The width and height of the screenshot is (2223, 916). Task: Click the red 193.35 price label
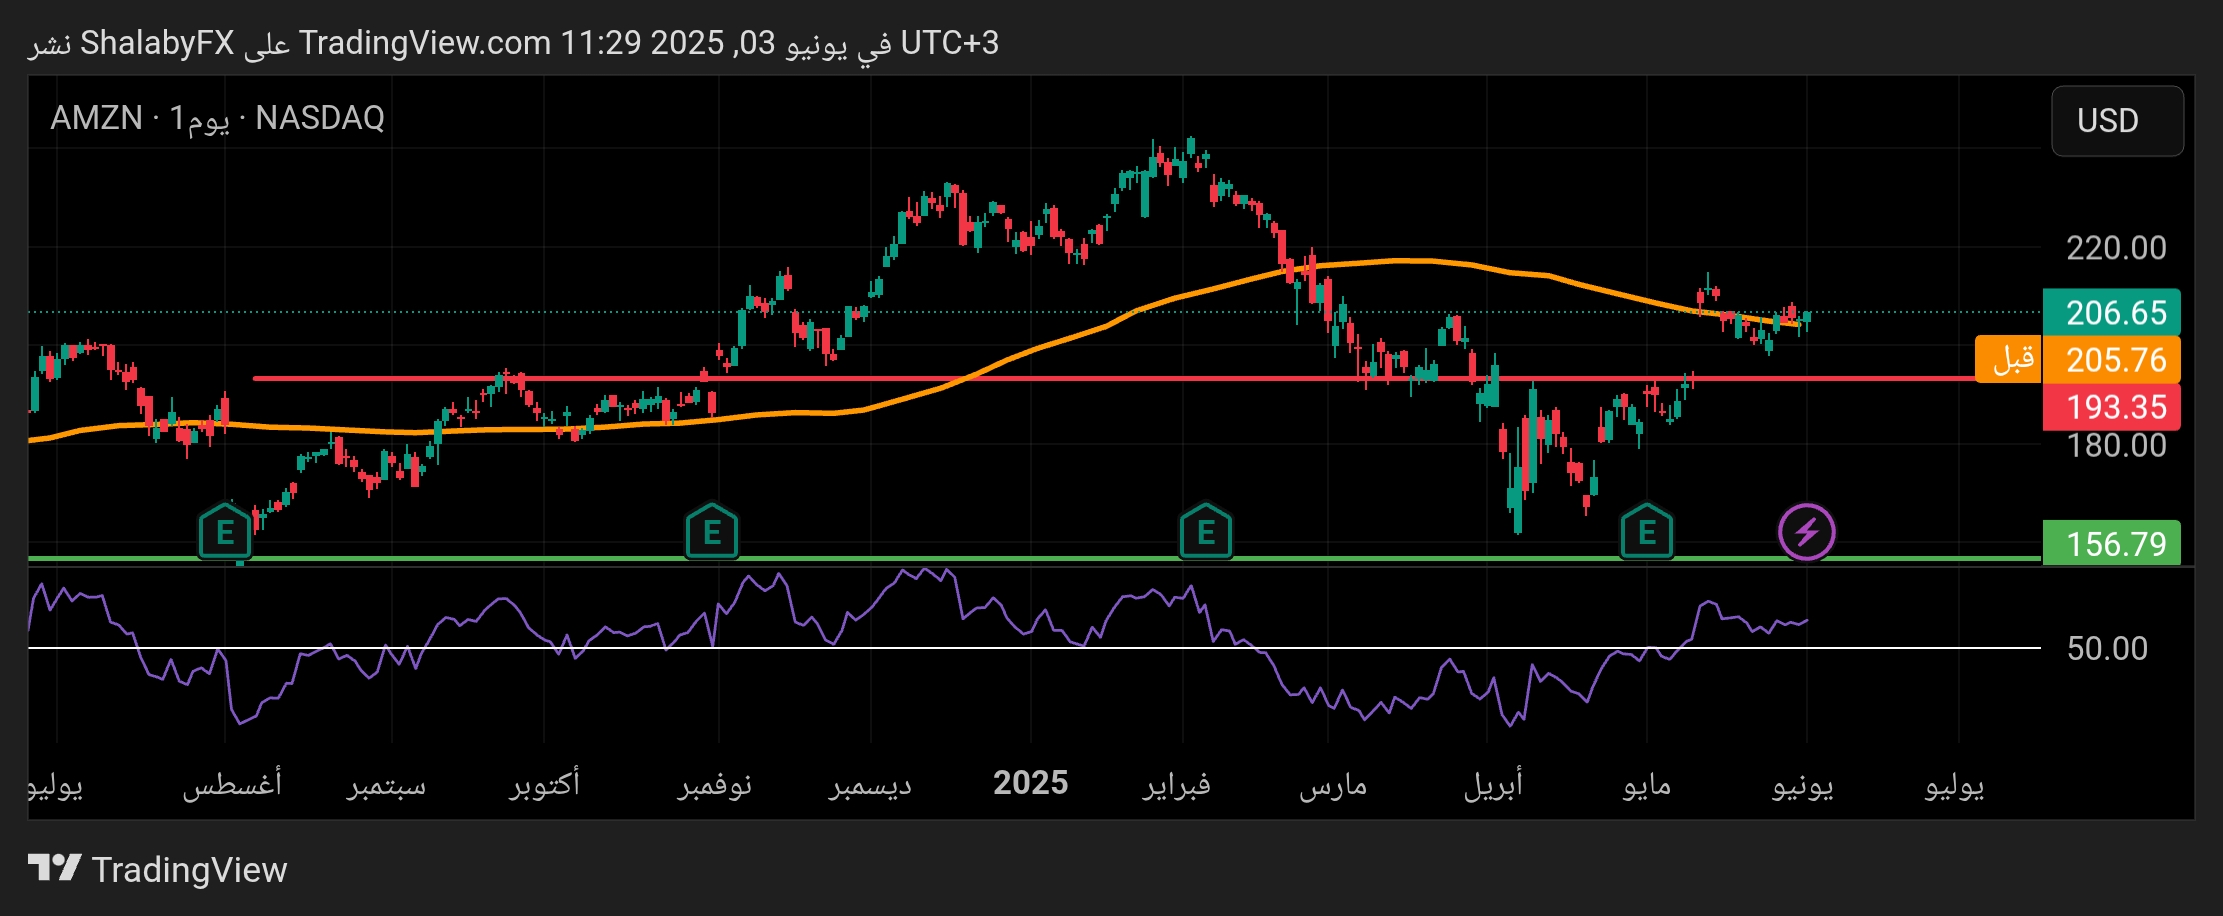click(x=2111, y=407)
